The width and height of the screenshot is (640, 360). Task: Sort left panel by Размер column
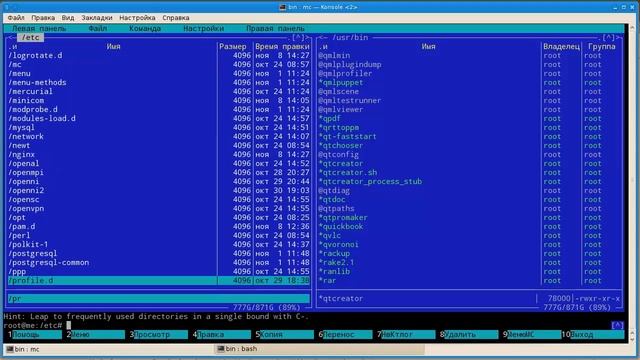point(233,47)
